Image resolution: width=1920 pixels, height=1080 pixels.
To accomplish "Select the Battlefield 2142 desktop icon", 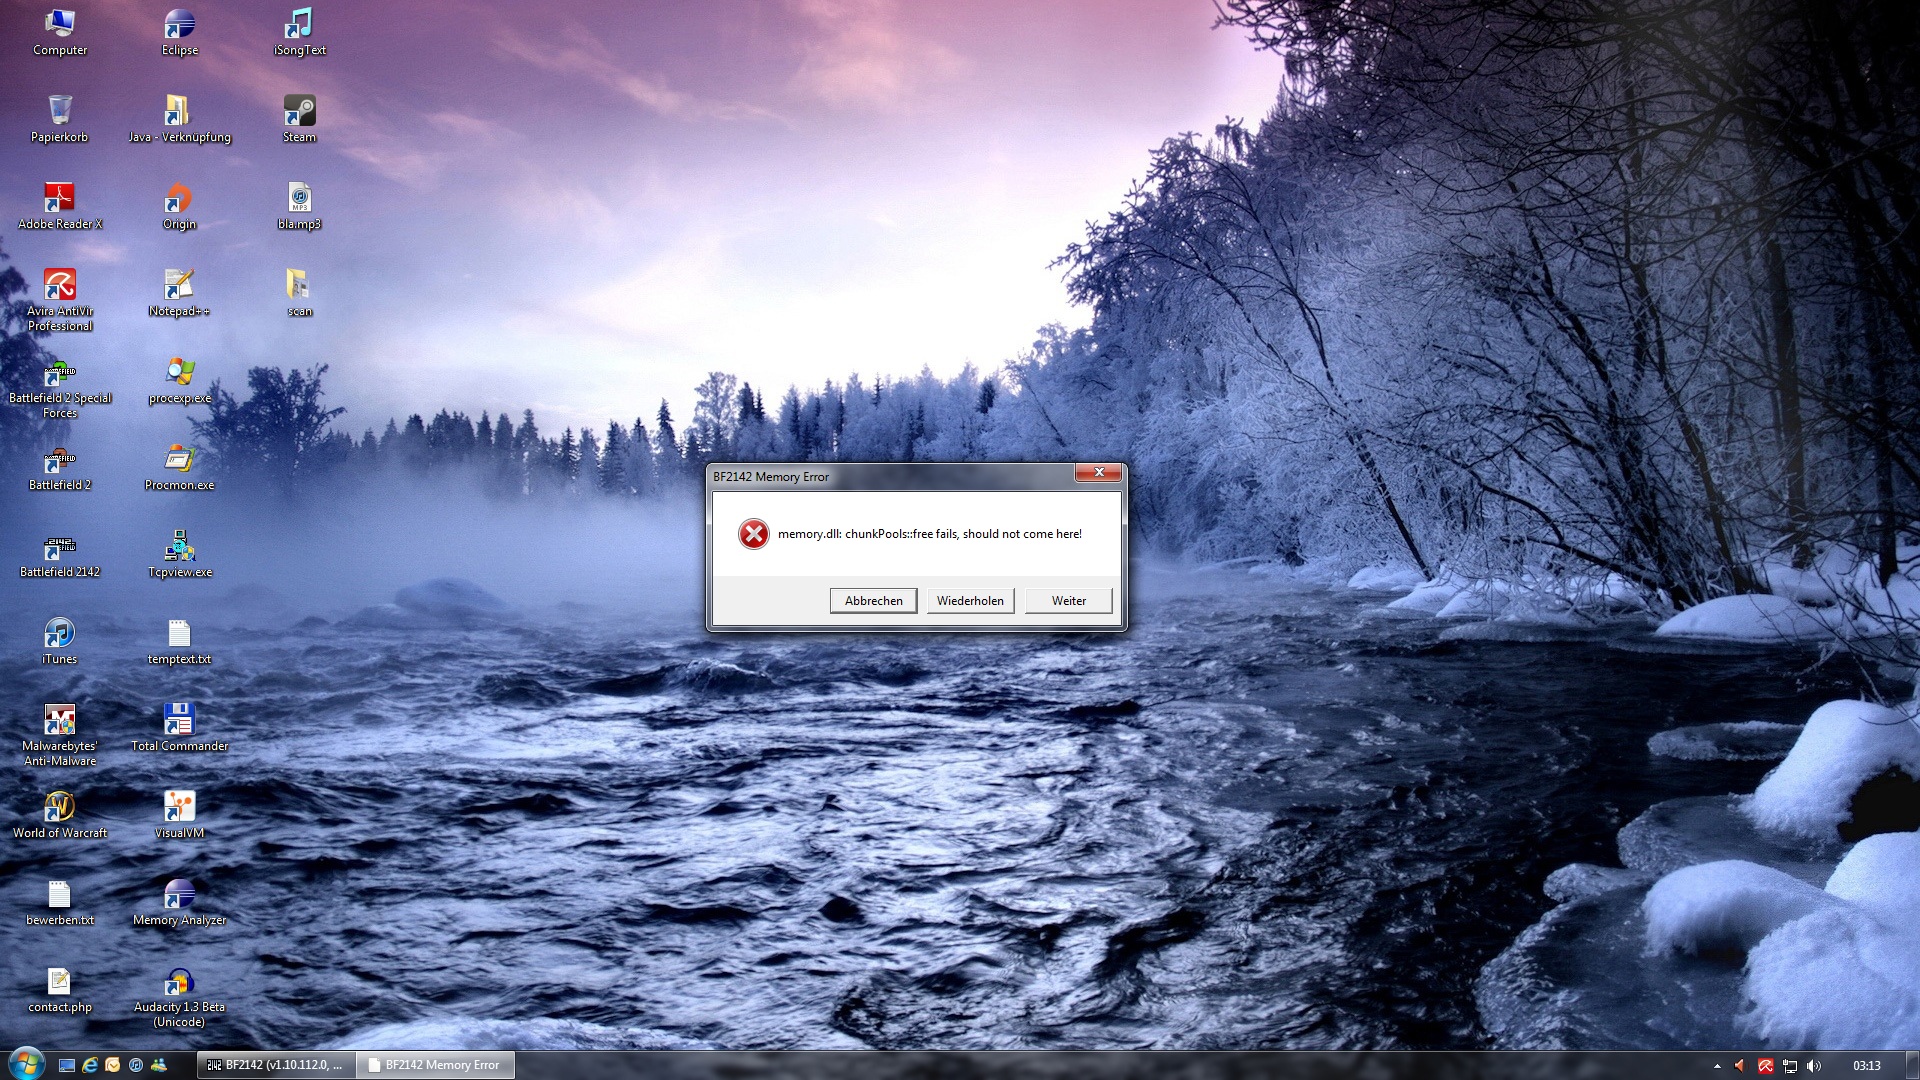I will pyautogui.click(x=60, y=549).
